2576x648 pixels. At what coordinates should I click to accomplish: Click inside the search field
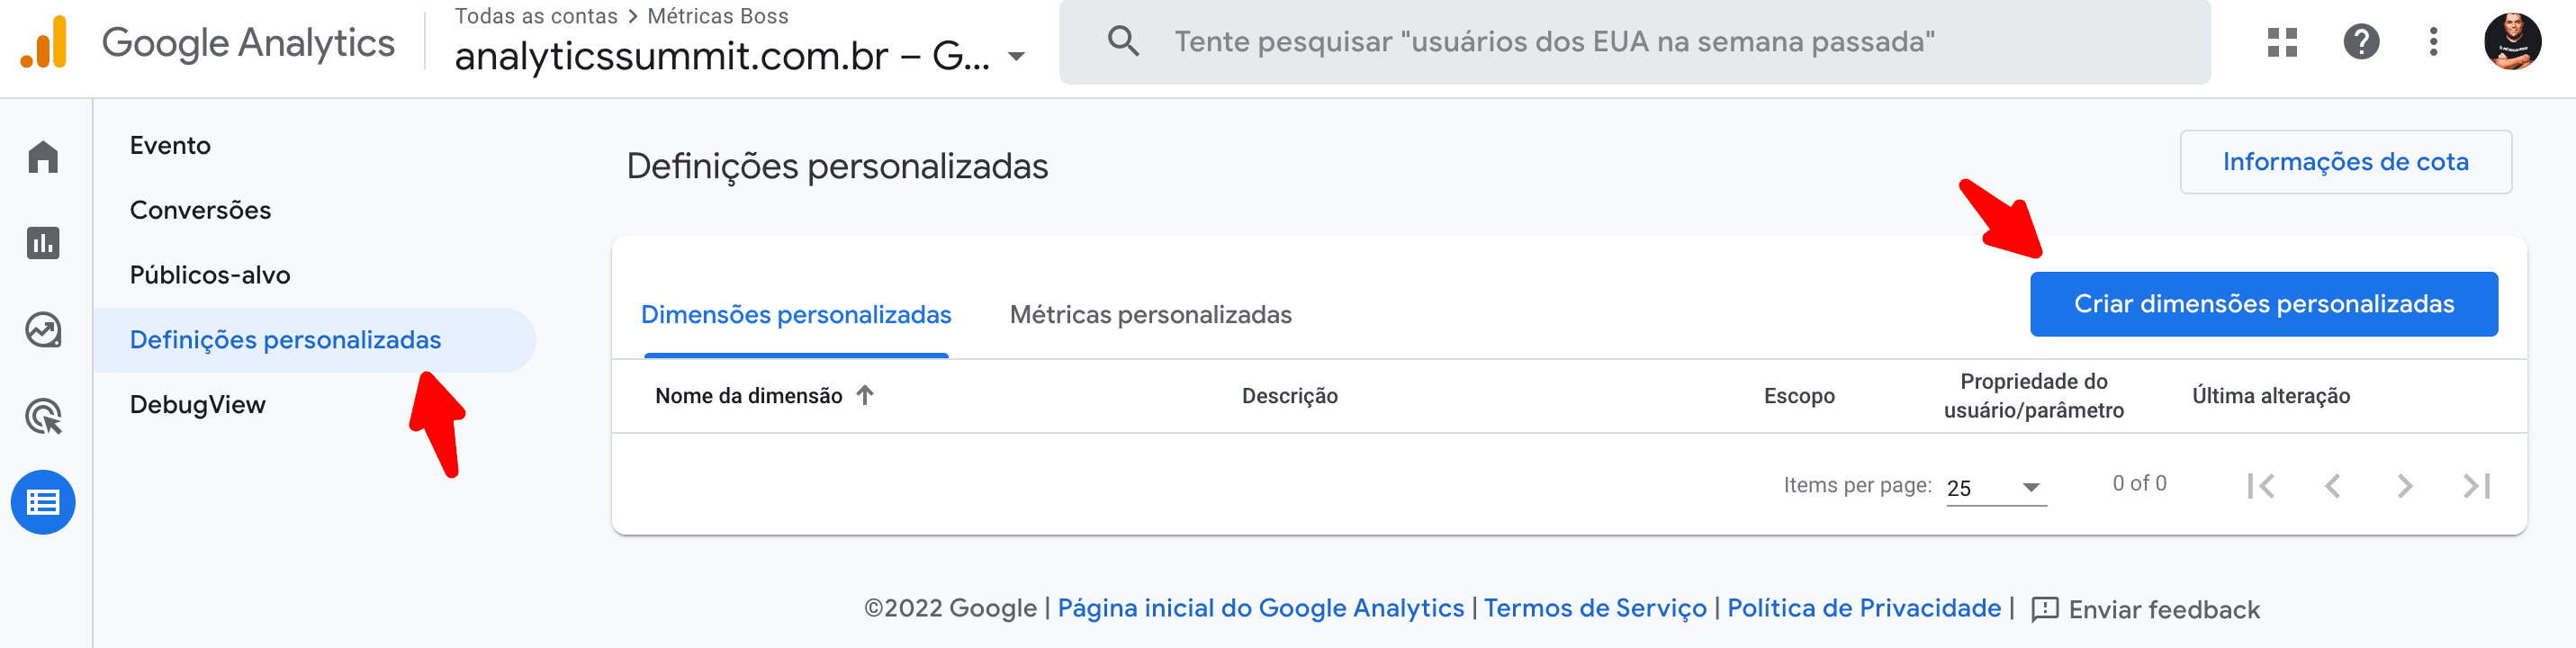[1600, 42]
